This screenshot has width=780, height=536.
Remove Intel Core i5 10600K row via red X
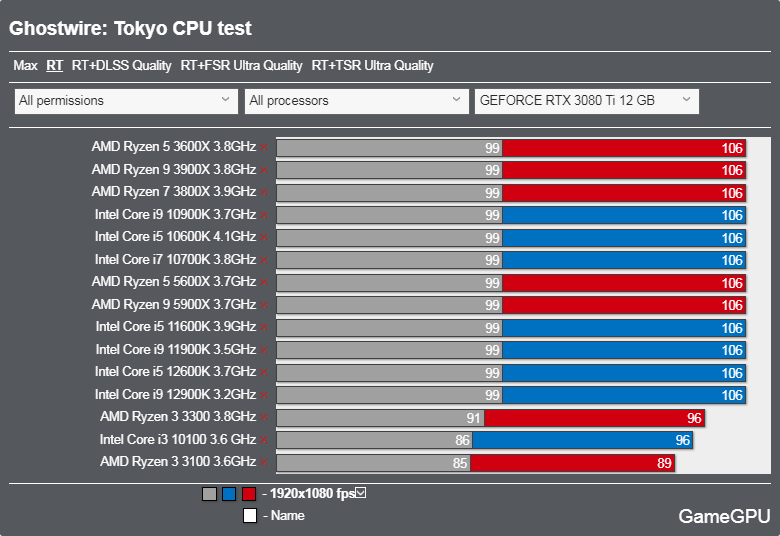tap(264, 237)
